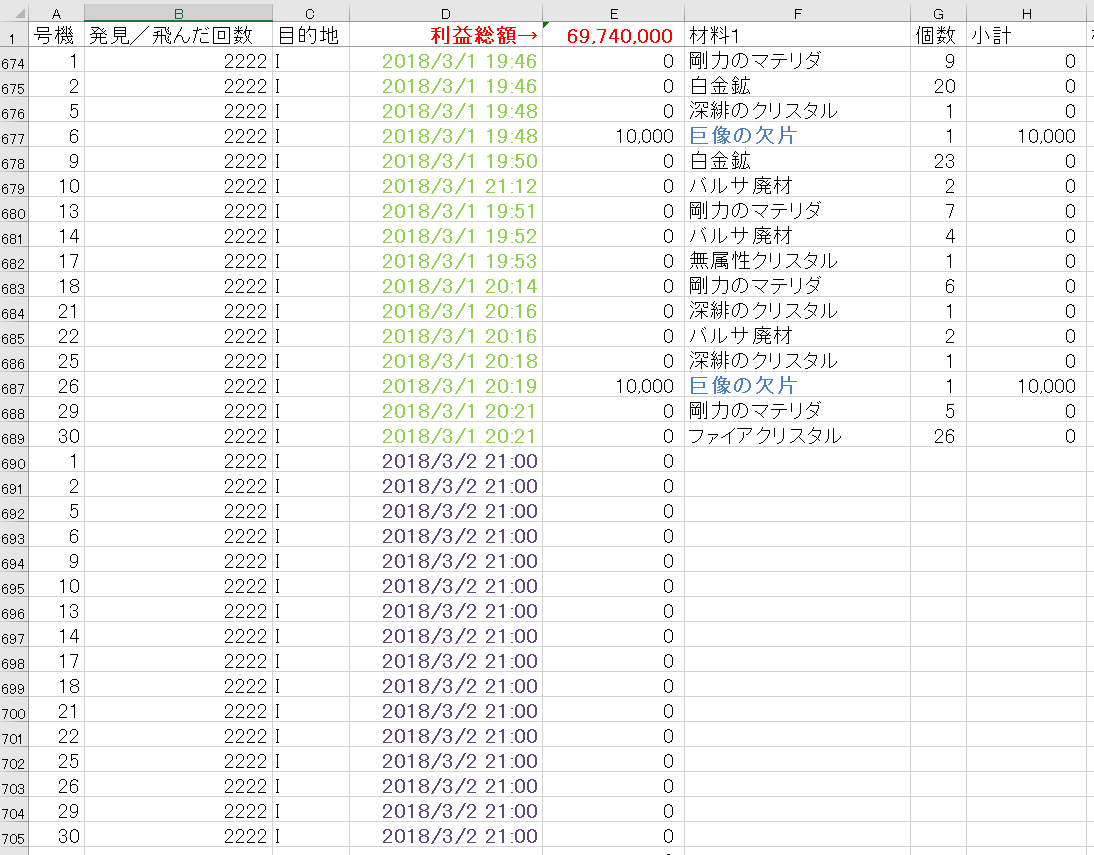Select column B header
Viewport: 1094px width, 855px height.
178,13
